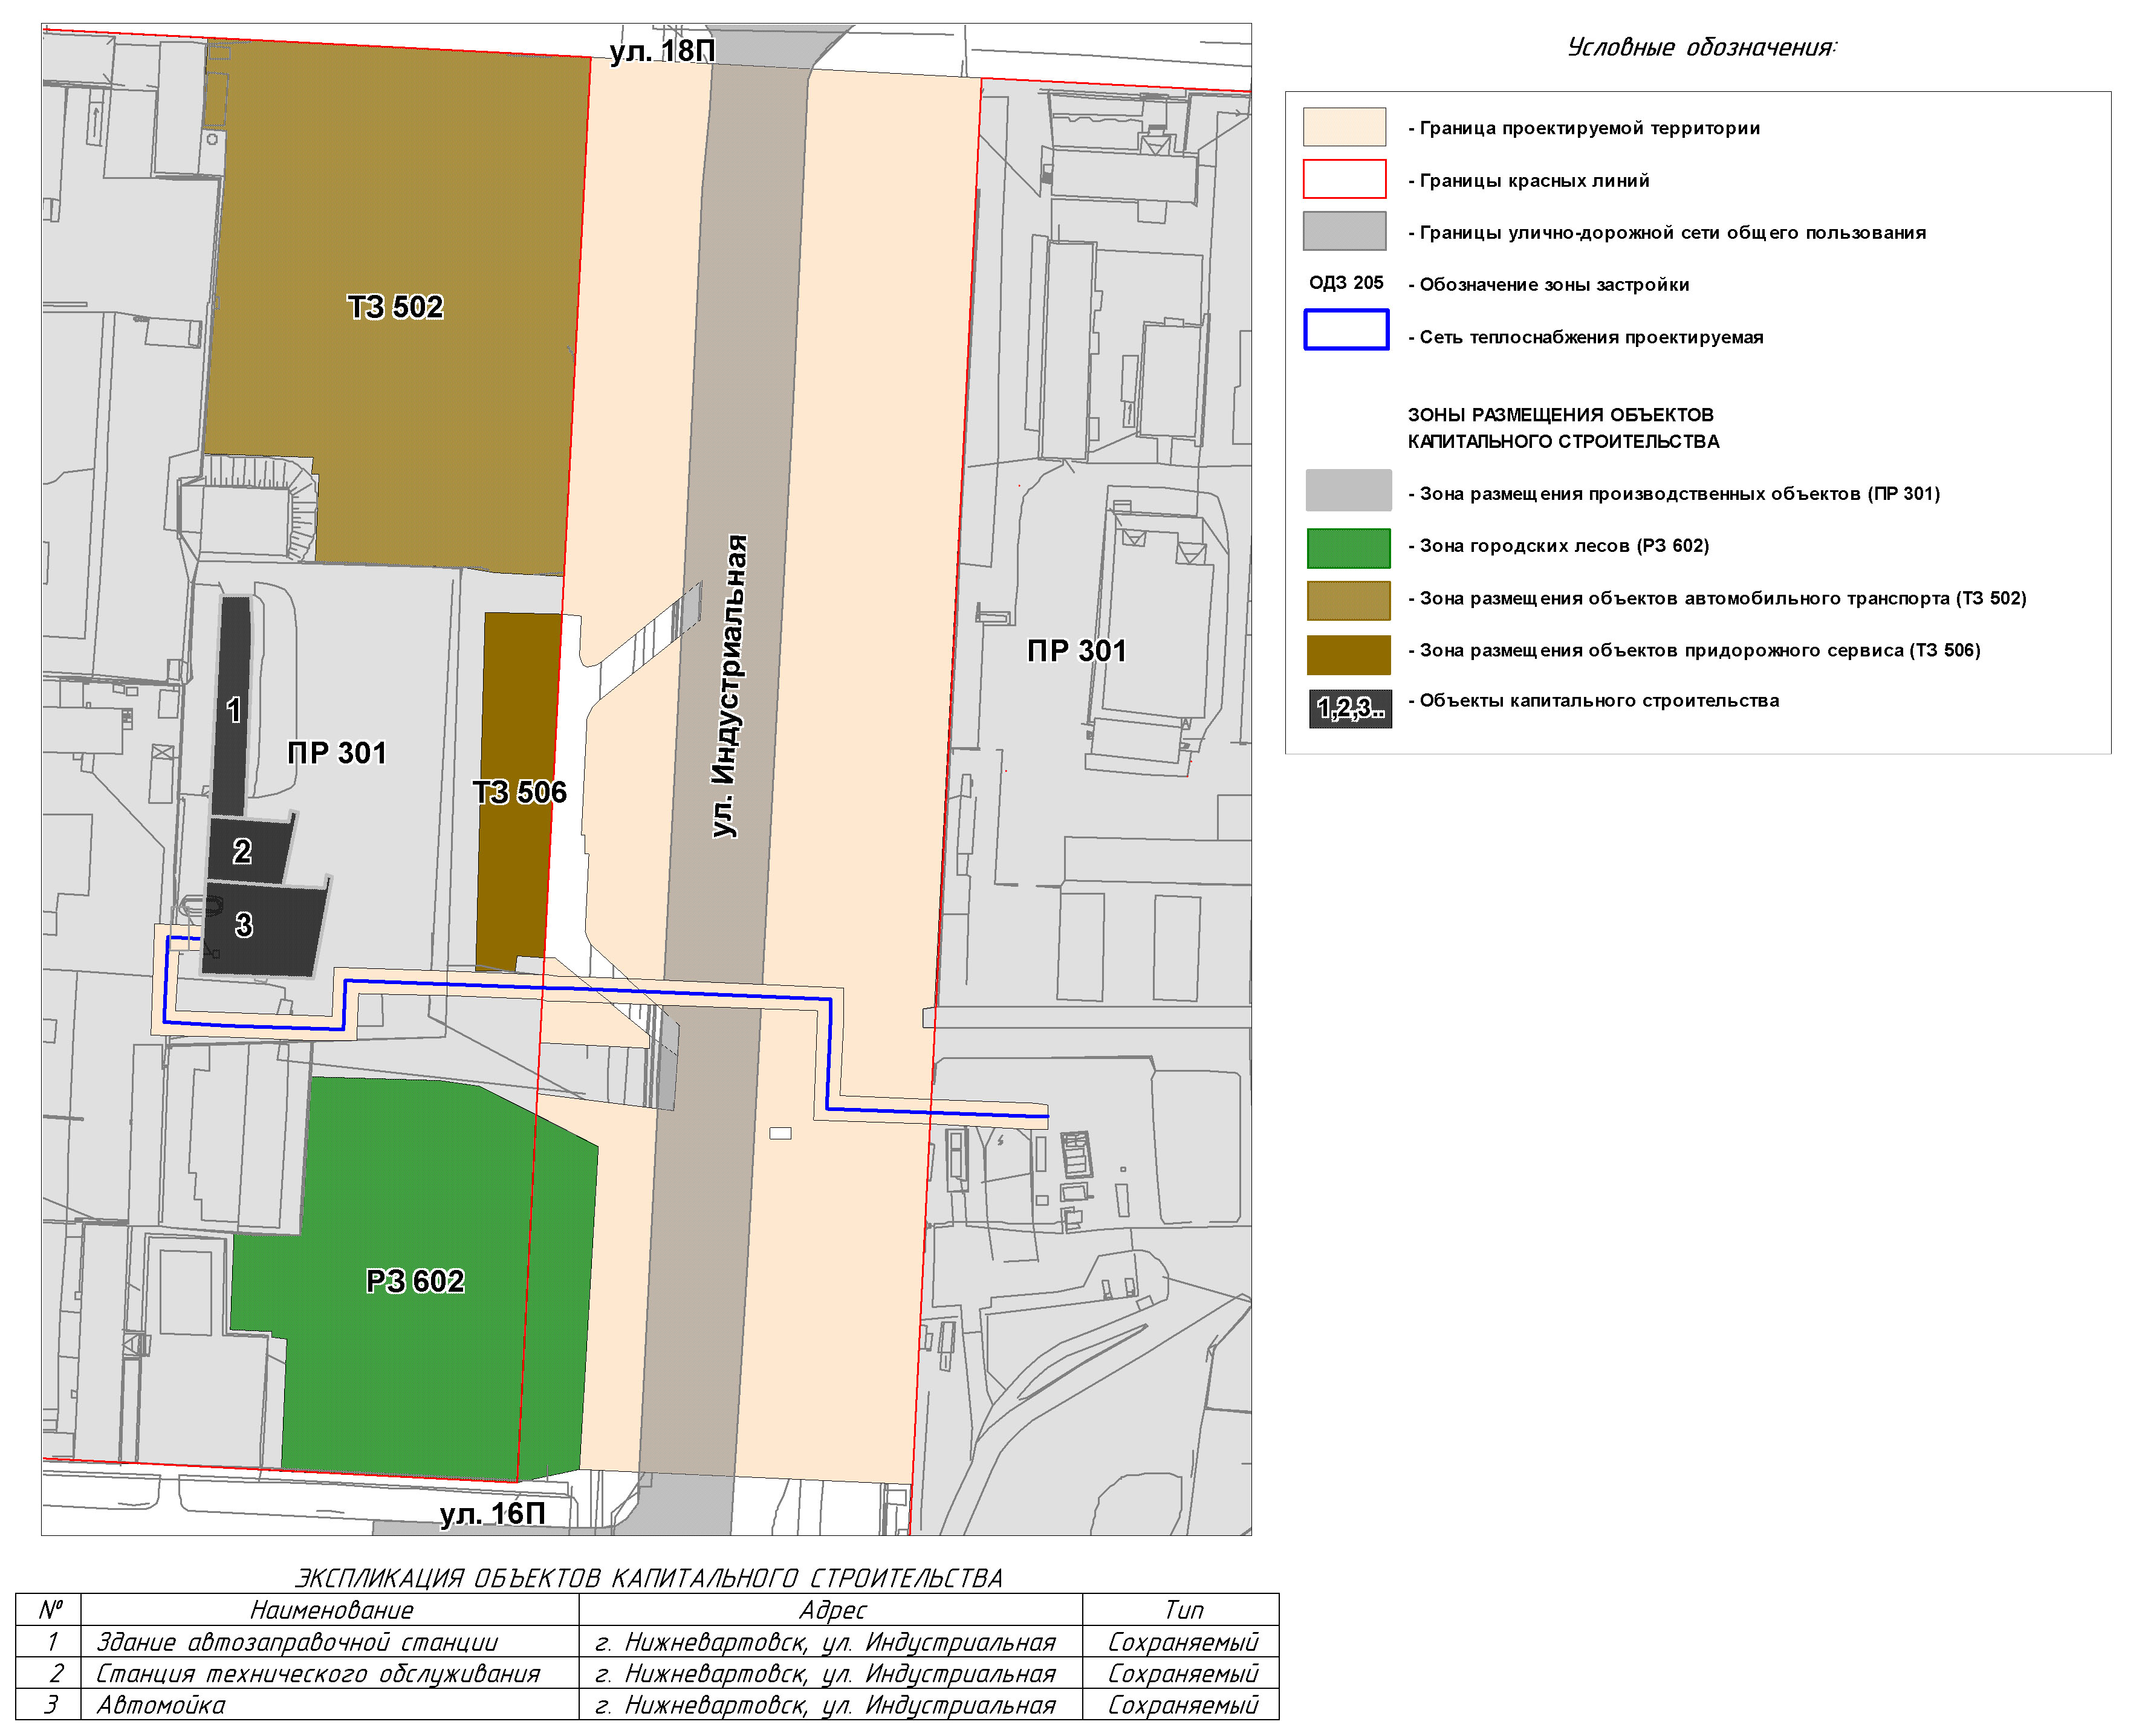
Task: Click the gray street network legend swatch
Action: [1344, 231]
